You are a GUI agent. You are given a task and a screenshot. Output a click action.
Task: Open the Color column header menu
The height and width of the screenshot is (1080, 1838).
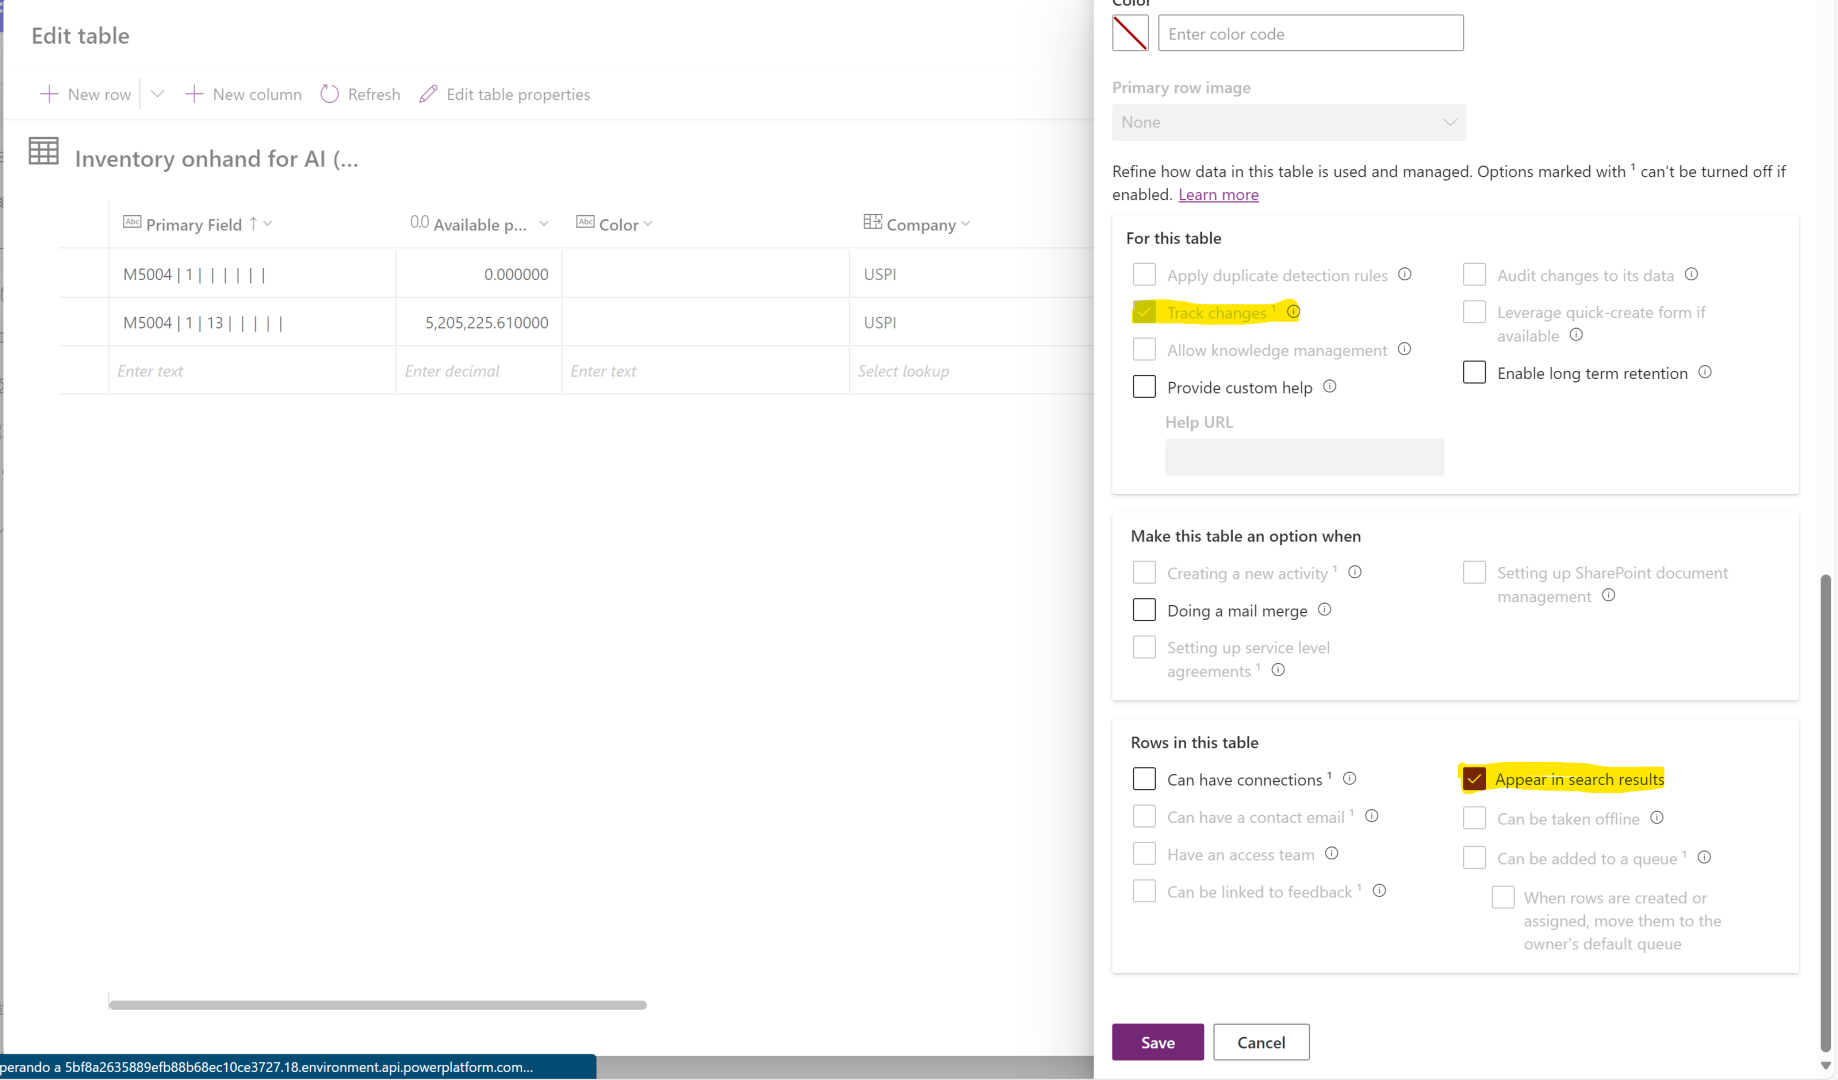click(648, 224)
